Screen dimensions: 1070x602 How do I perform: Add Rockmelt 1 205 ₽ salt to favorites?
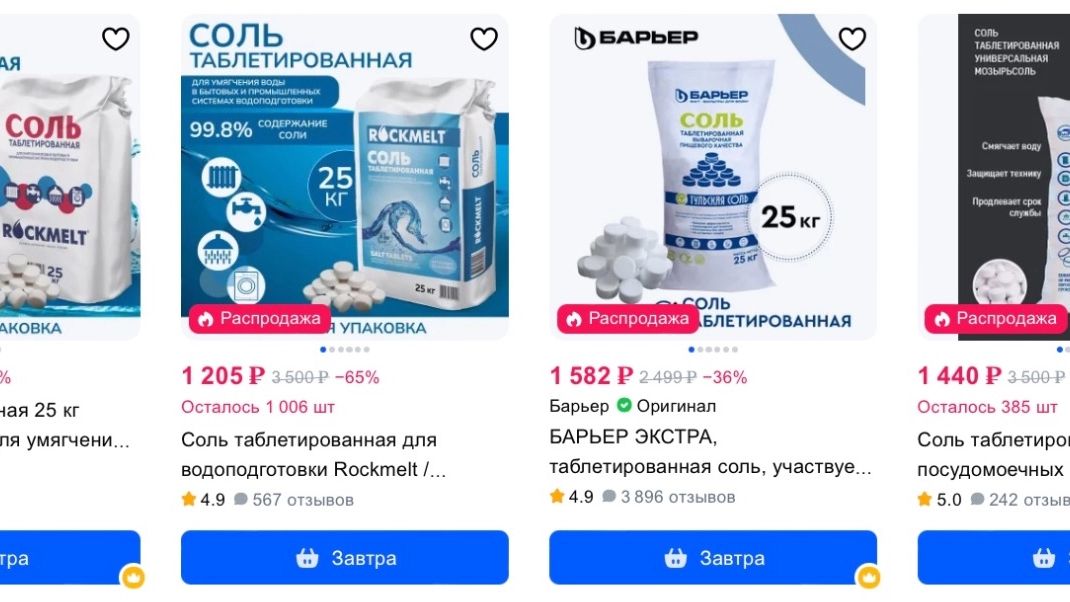(x=484, y=39)
